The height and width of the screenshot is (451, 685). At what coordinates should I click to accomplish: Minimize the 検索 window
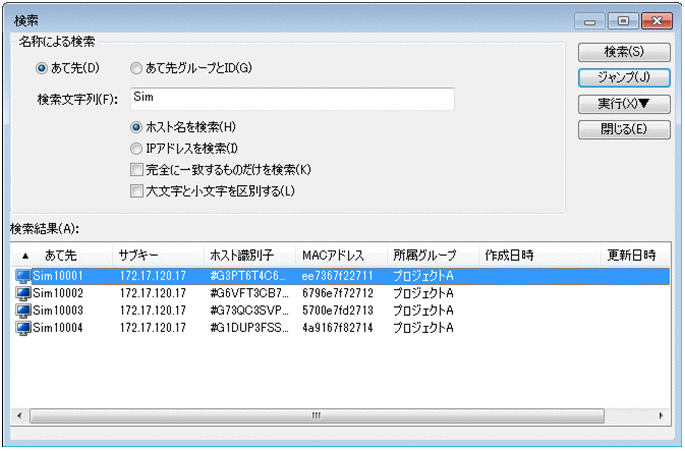[590, 21]
